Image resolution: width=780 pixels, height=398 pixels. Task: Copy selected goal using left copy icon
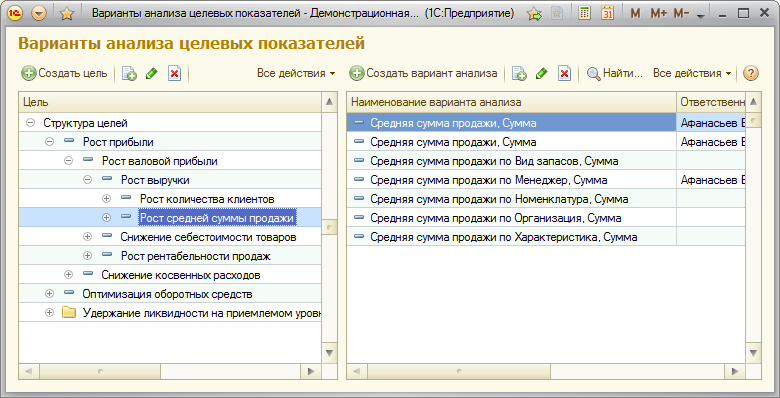pyautogui.click(x=129, y=74)
